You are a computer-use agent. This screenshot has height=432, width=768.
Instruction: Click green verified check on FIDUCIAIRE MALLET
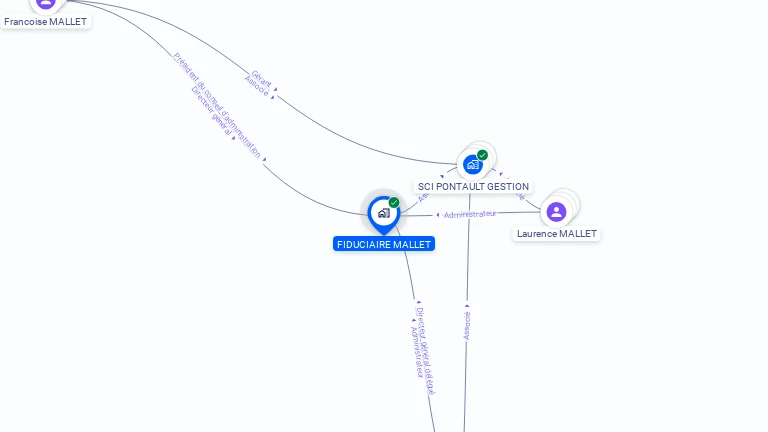point(394,202)
